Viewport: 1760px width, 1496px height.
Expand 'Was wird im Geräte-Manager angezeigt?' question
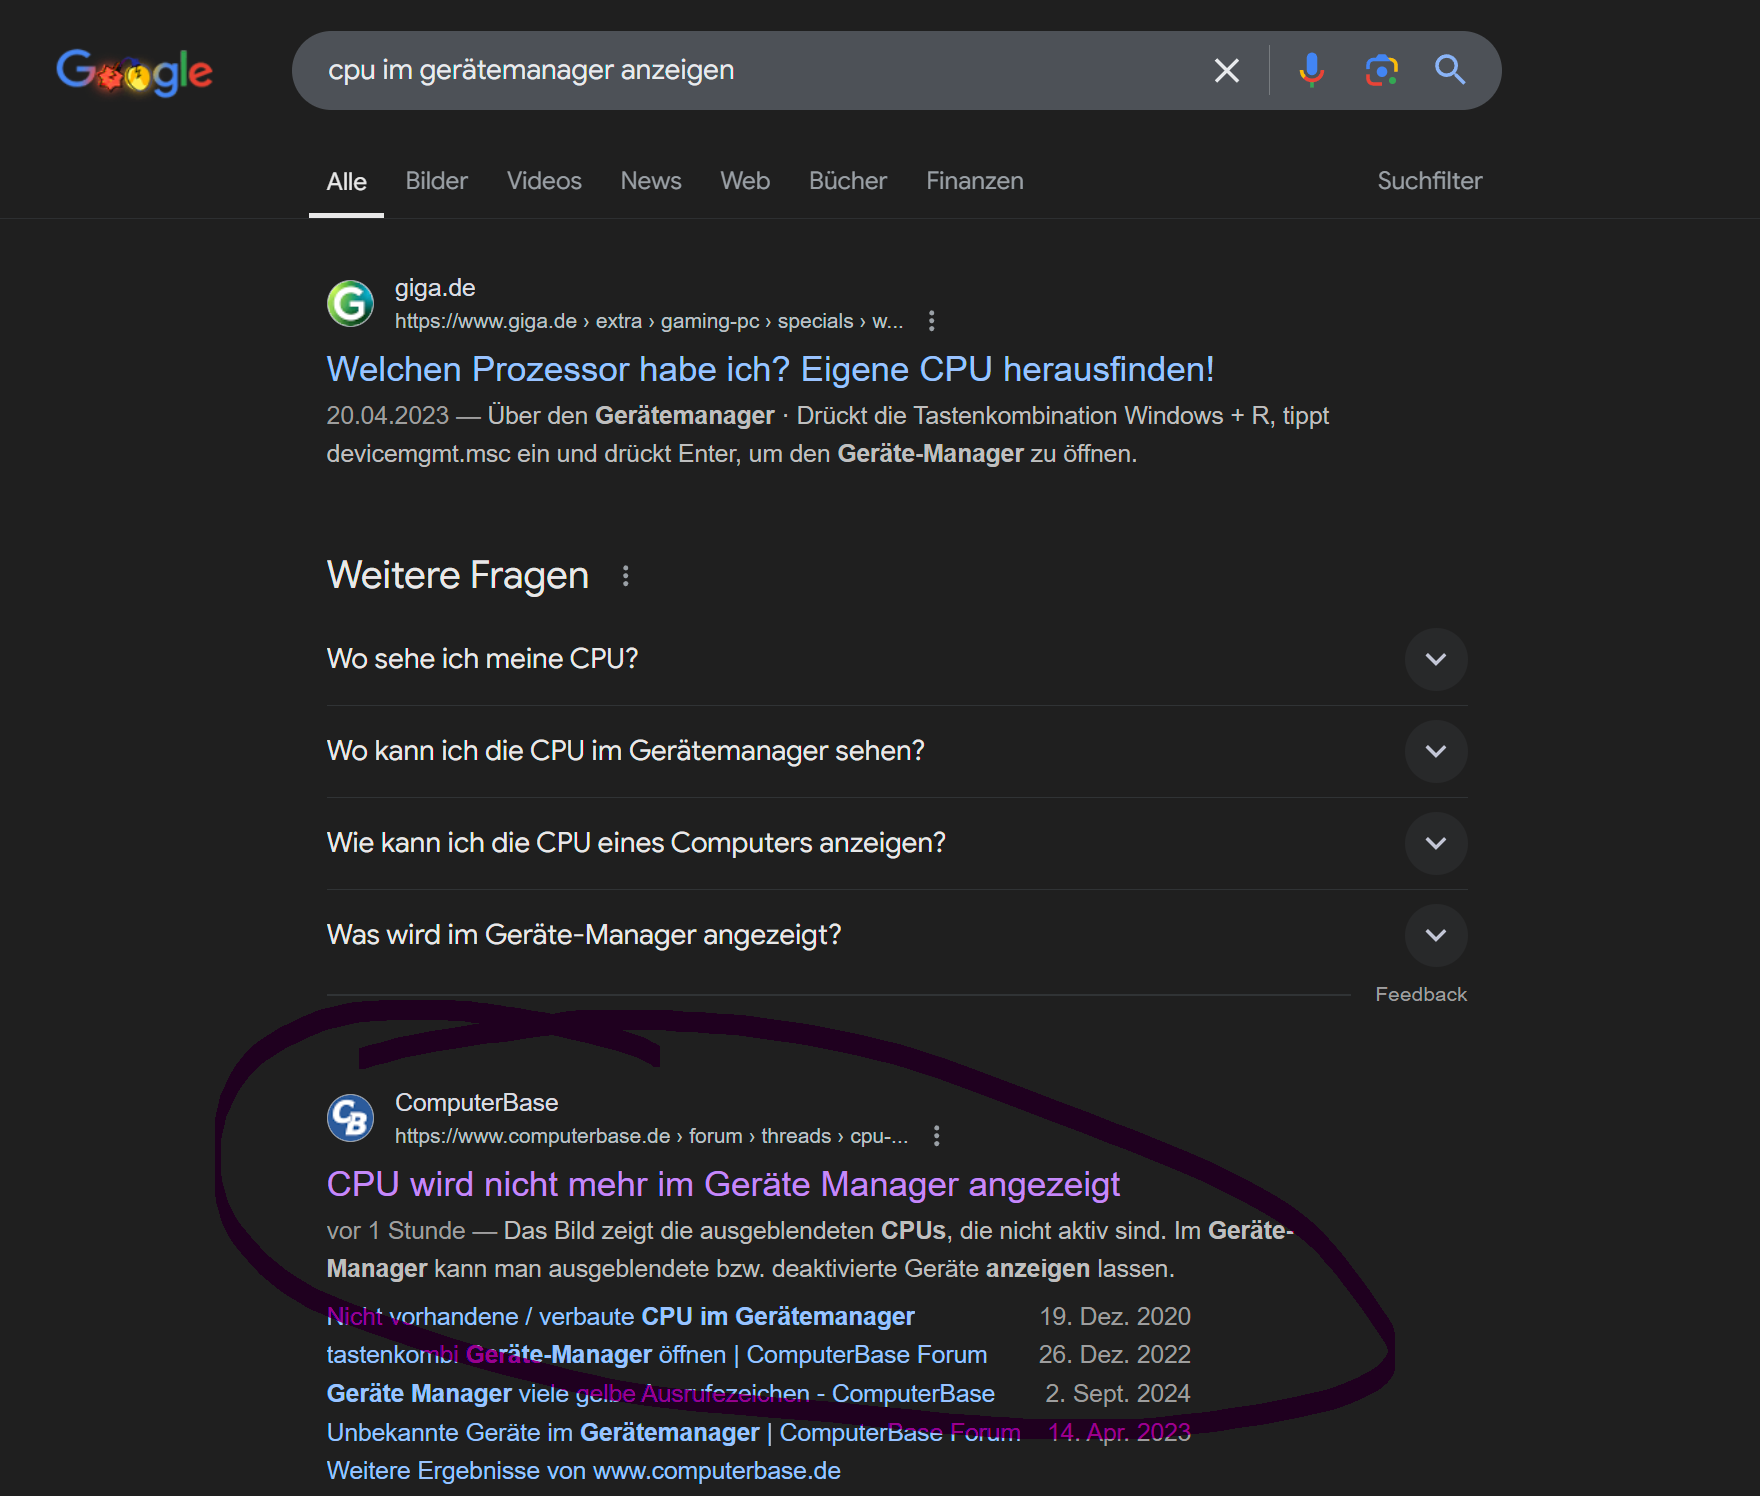pos(897,935)
